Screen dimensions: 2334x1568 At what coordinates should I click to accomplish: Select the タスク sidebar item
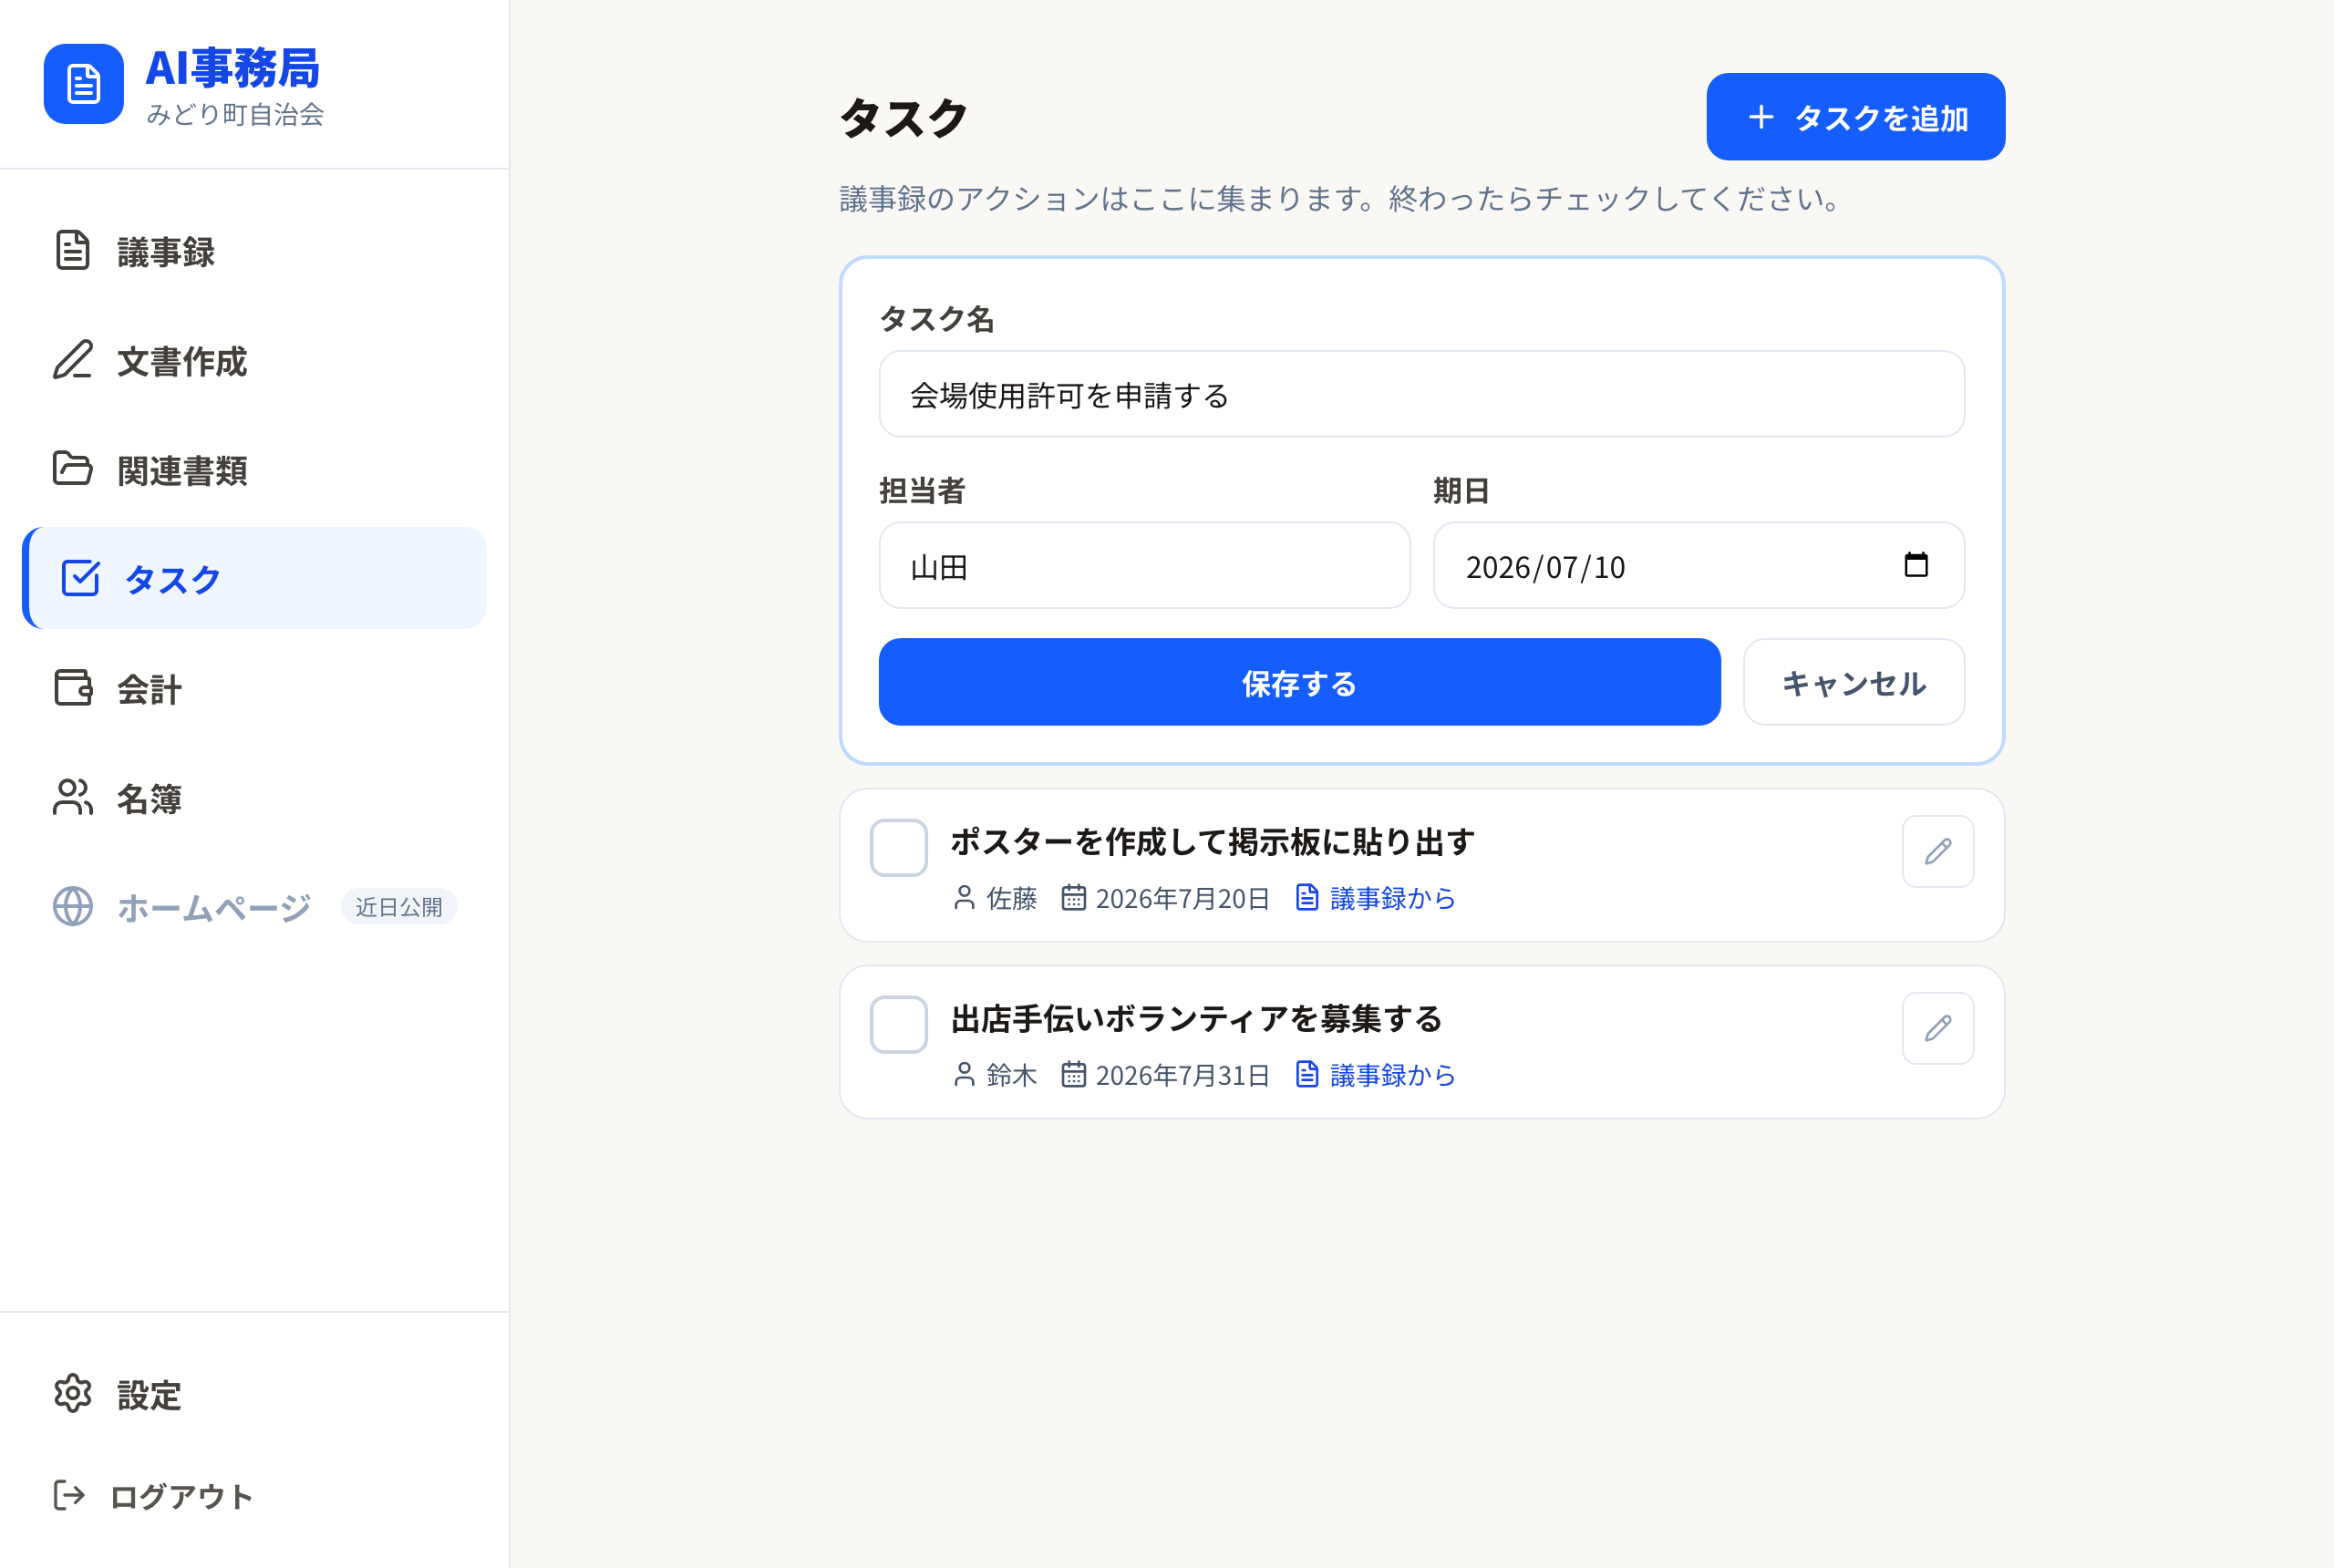click(x=254, y=578)
